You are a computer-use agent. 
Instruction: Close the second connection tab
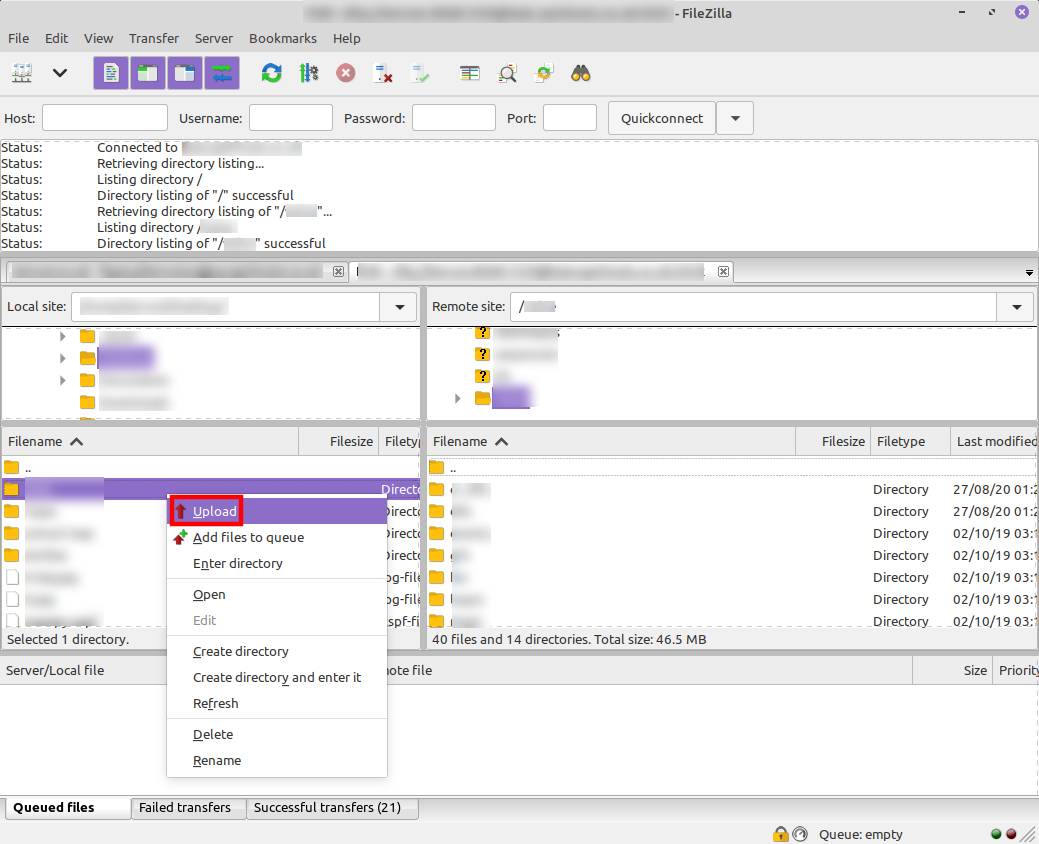tap(724, 272)
